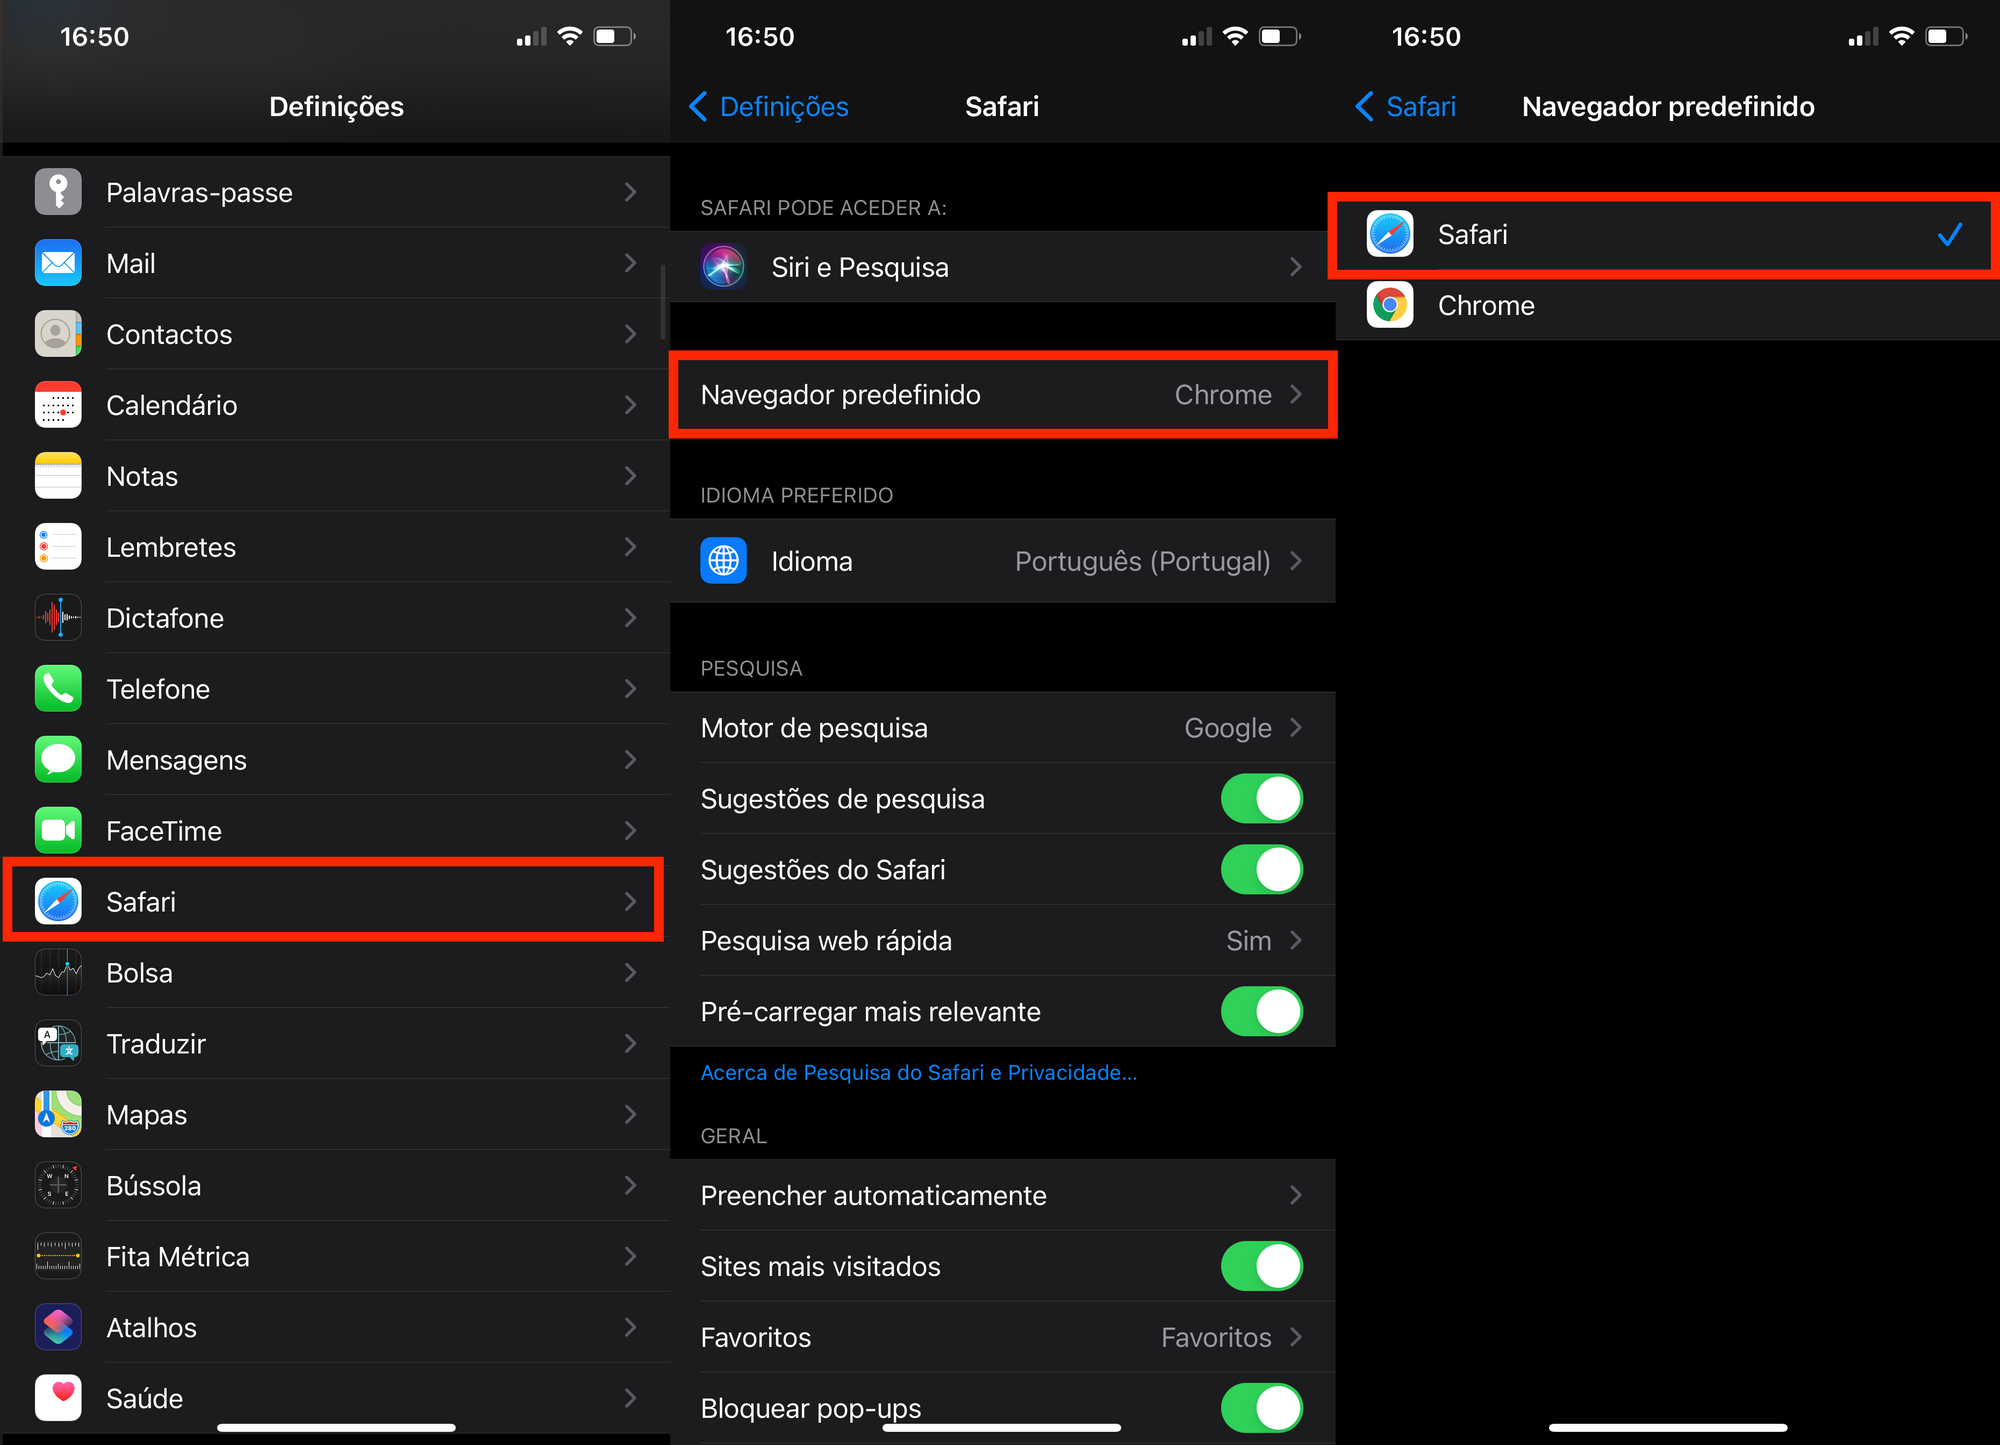Tap home indicator bar on Definições screen
The image size is (2000, 1445).
click(336, 1427)
